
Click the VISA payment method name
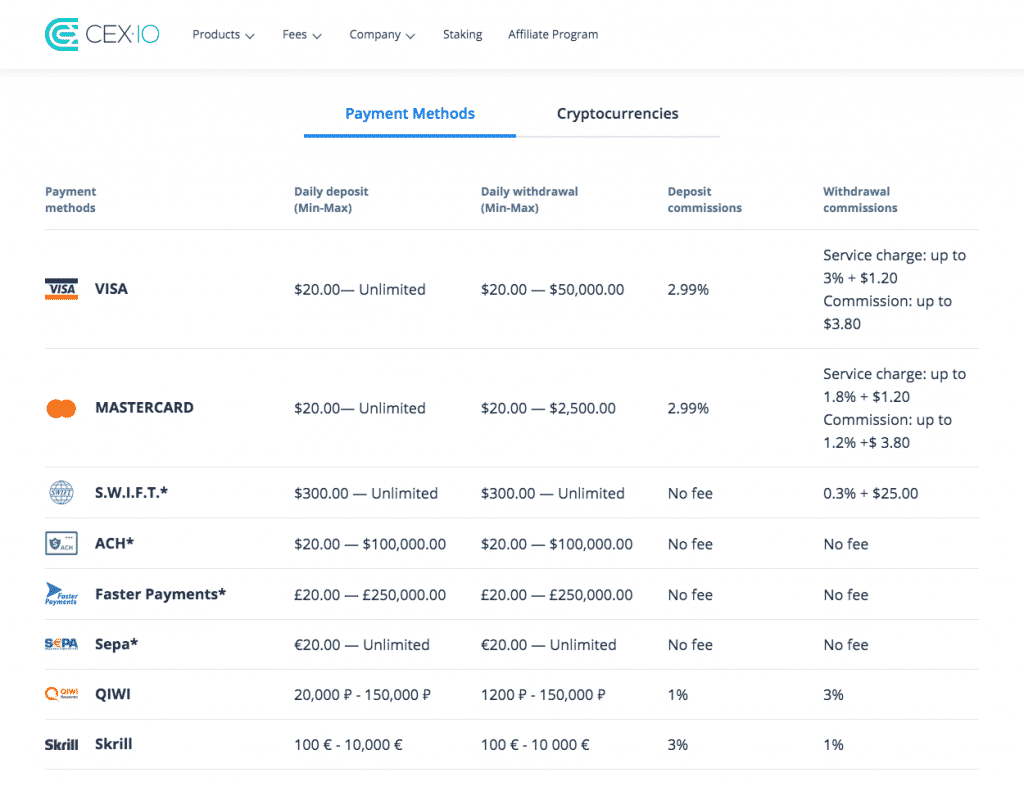point(111,289)
